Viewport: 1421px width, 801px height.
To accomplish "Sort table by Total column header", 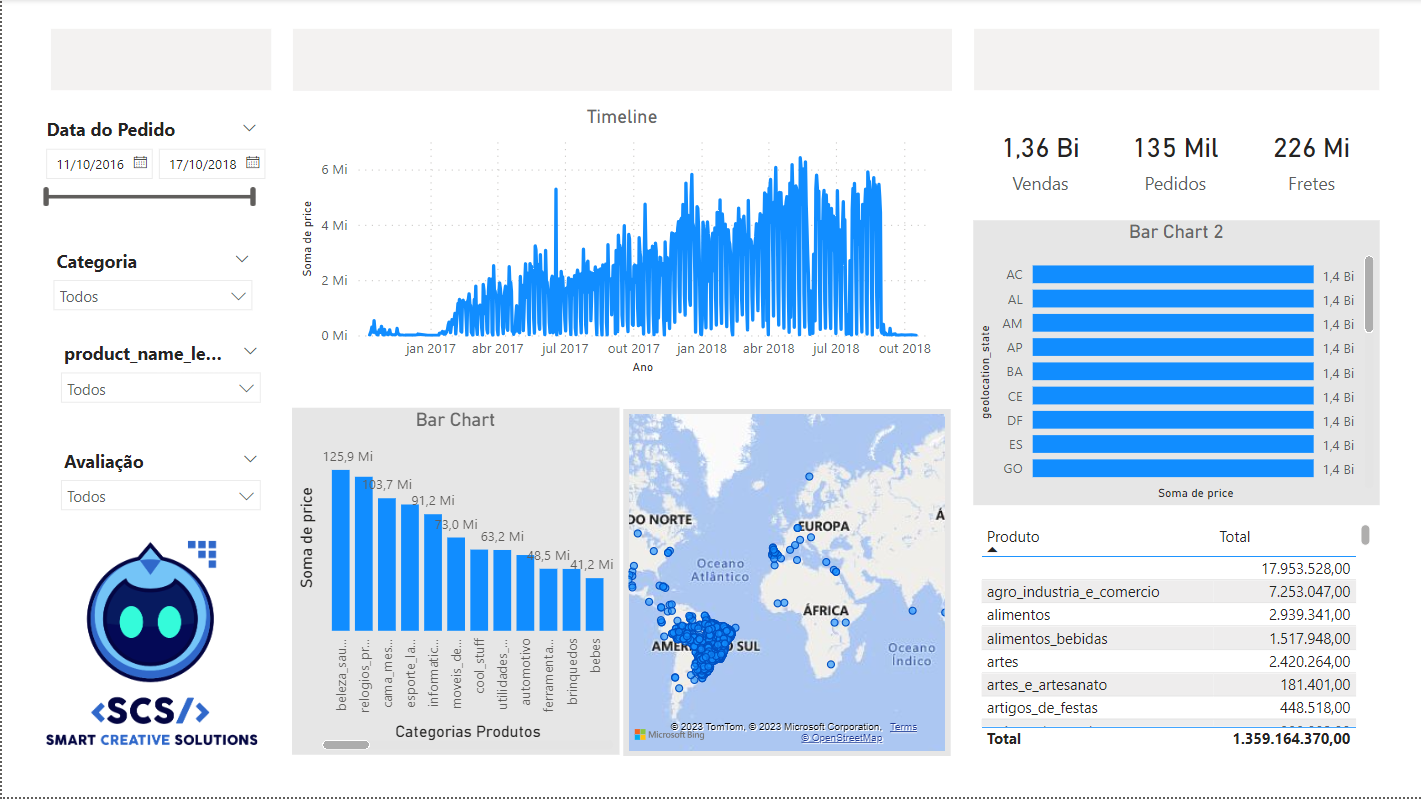I will click(1235, 537).
